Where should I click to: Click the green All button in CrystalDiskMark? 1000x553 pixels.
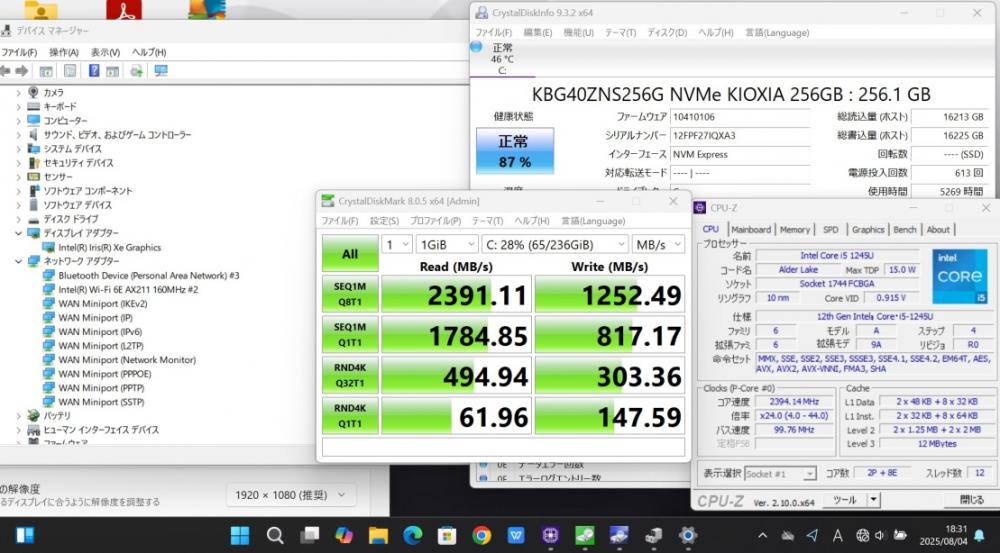[x=350, y=254]
